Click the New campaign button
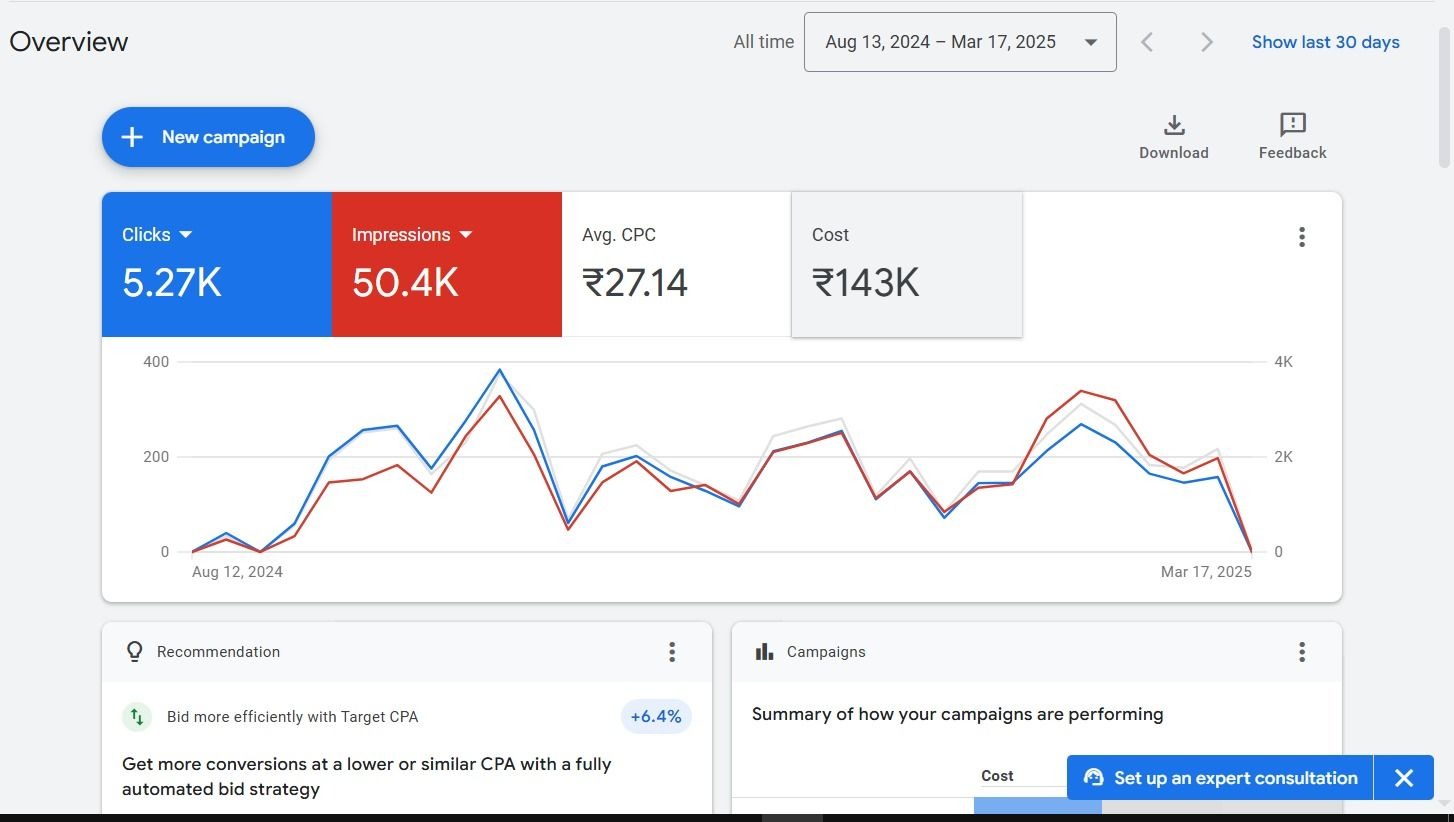The image size is (1454, 822). [x=208, y=137]
